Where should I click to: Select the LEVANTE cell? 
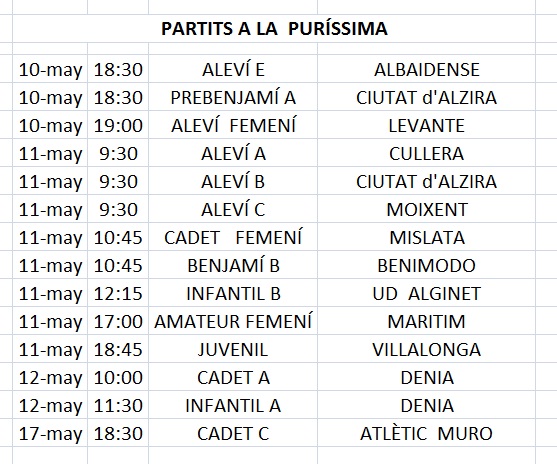(426, 125)
